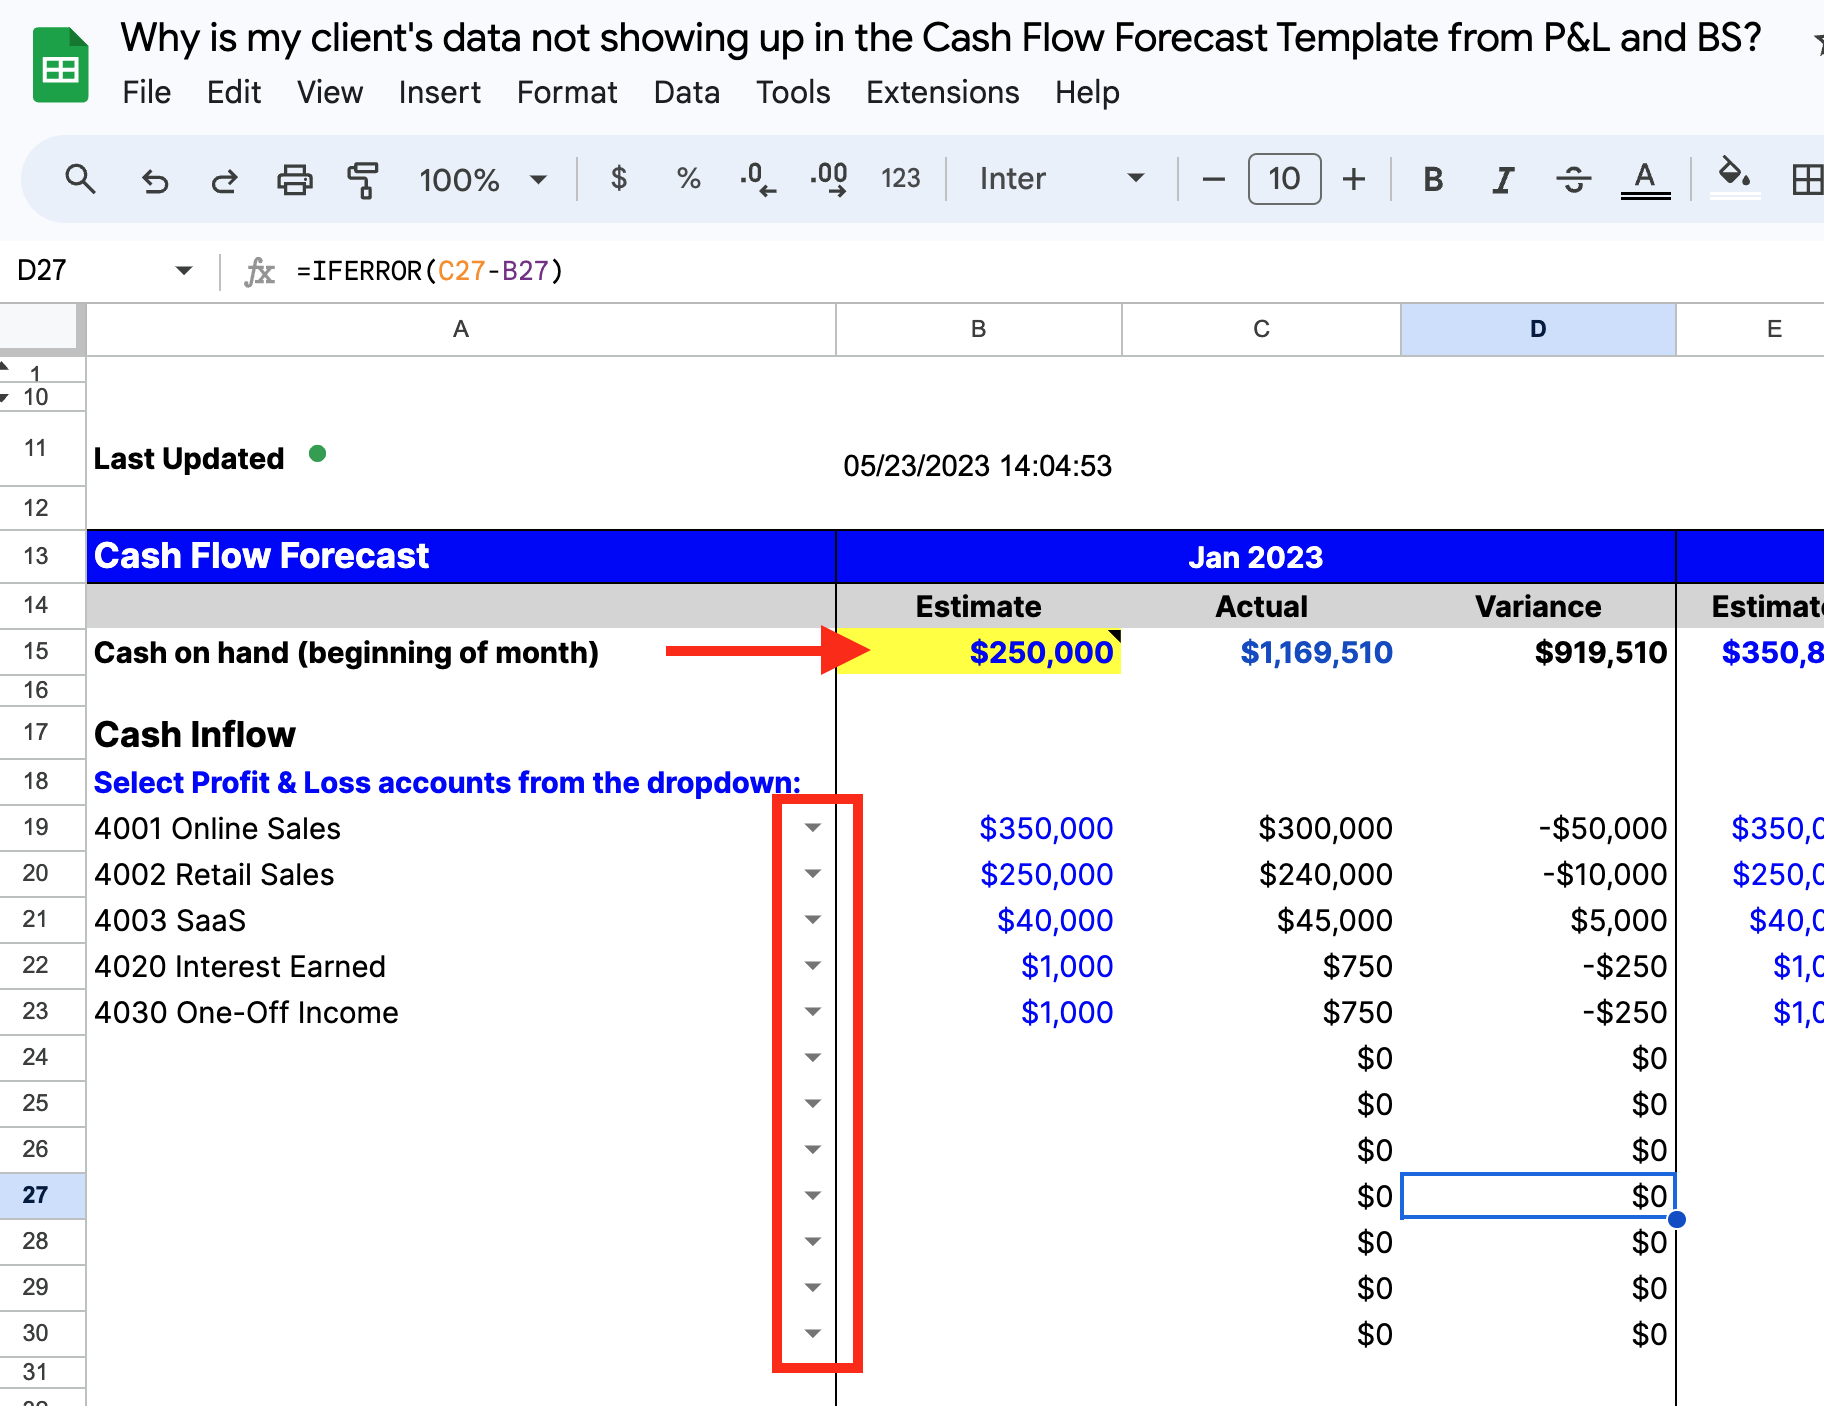Open the Insert menu

tap(439, 93)
